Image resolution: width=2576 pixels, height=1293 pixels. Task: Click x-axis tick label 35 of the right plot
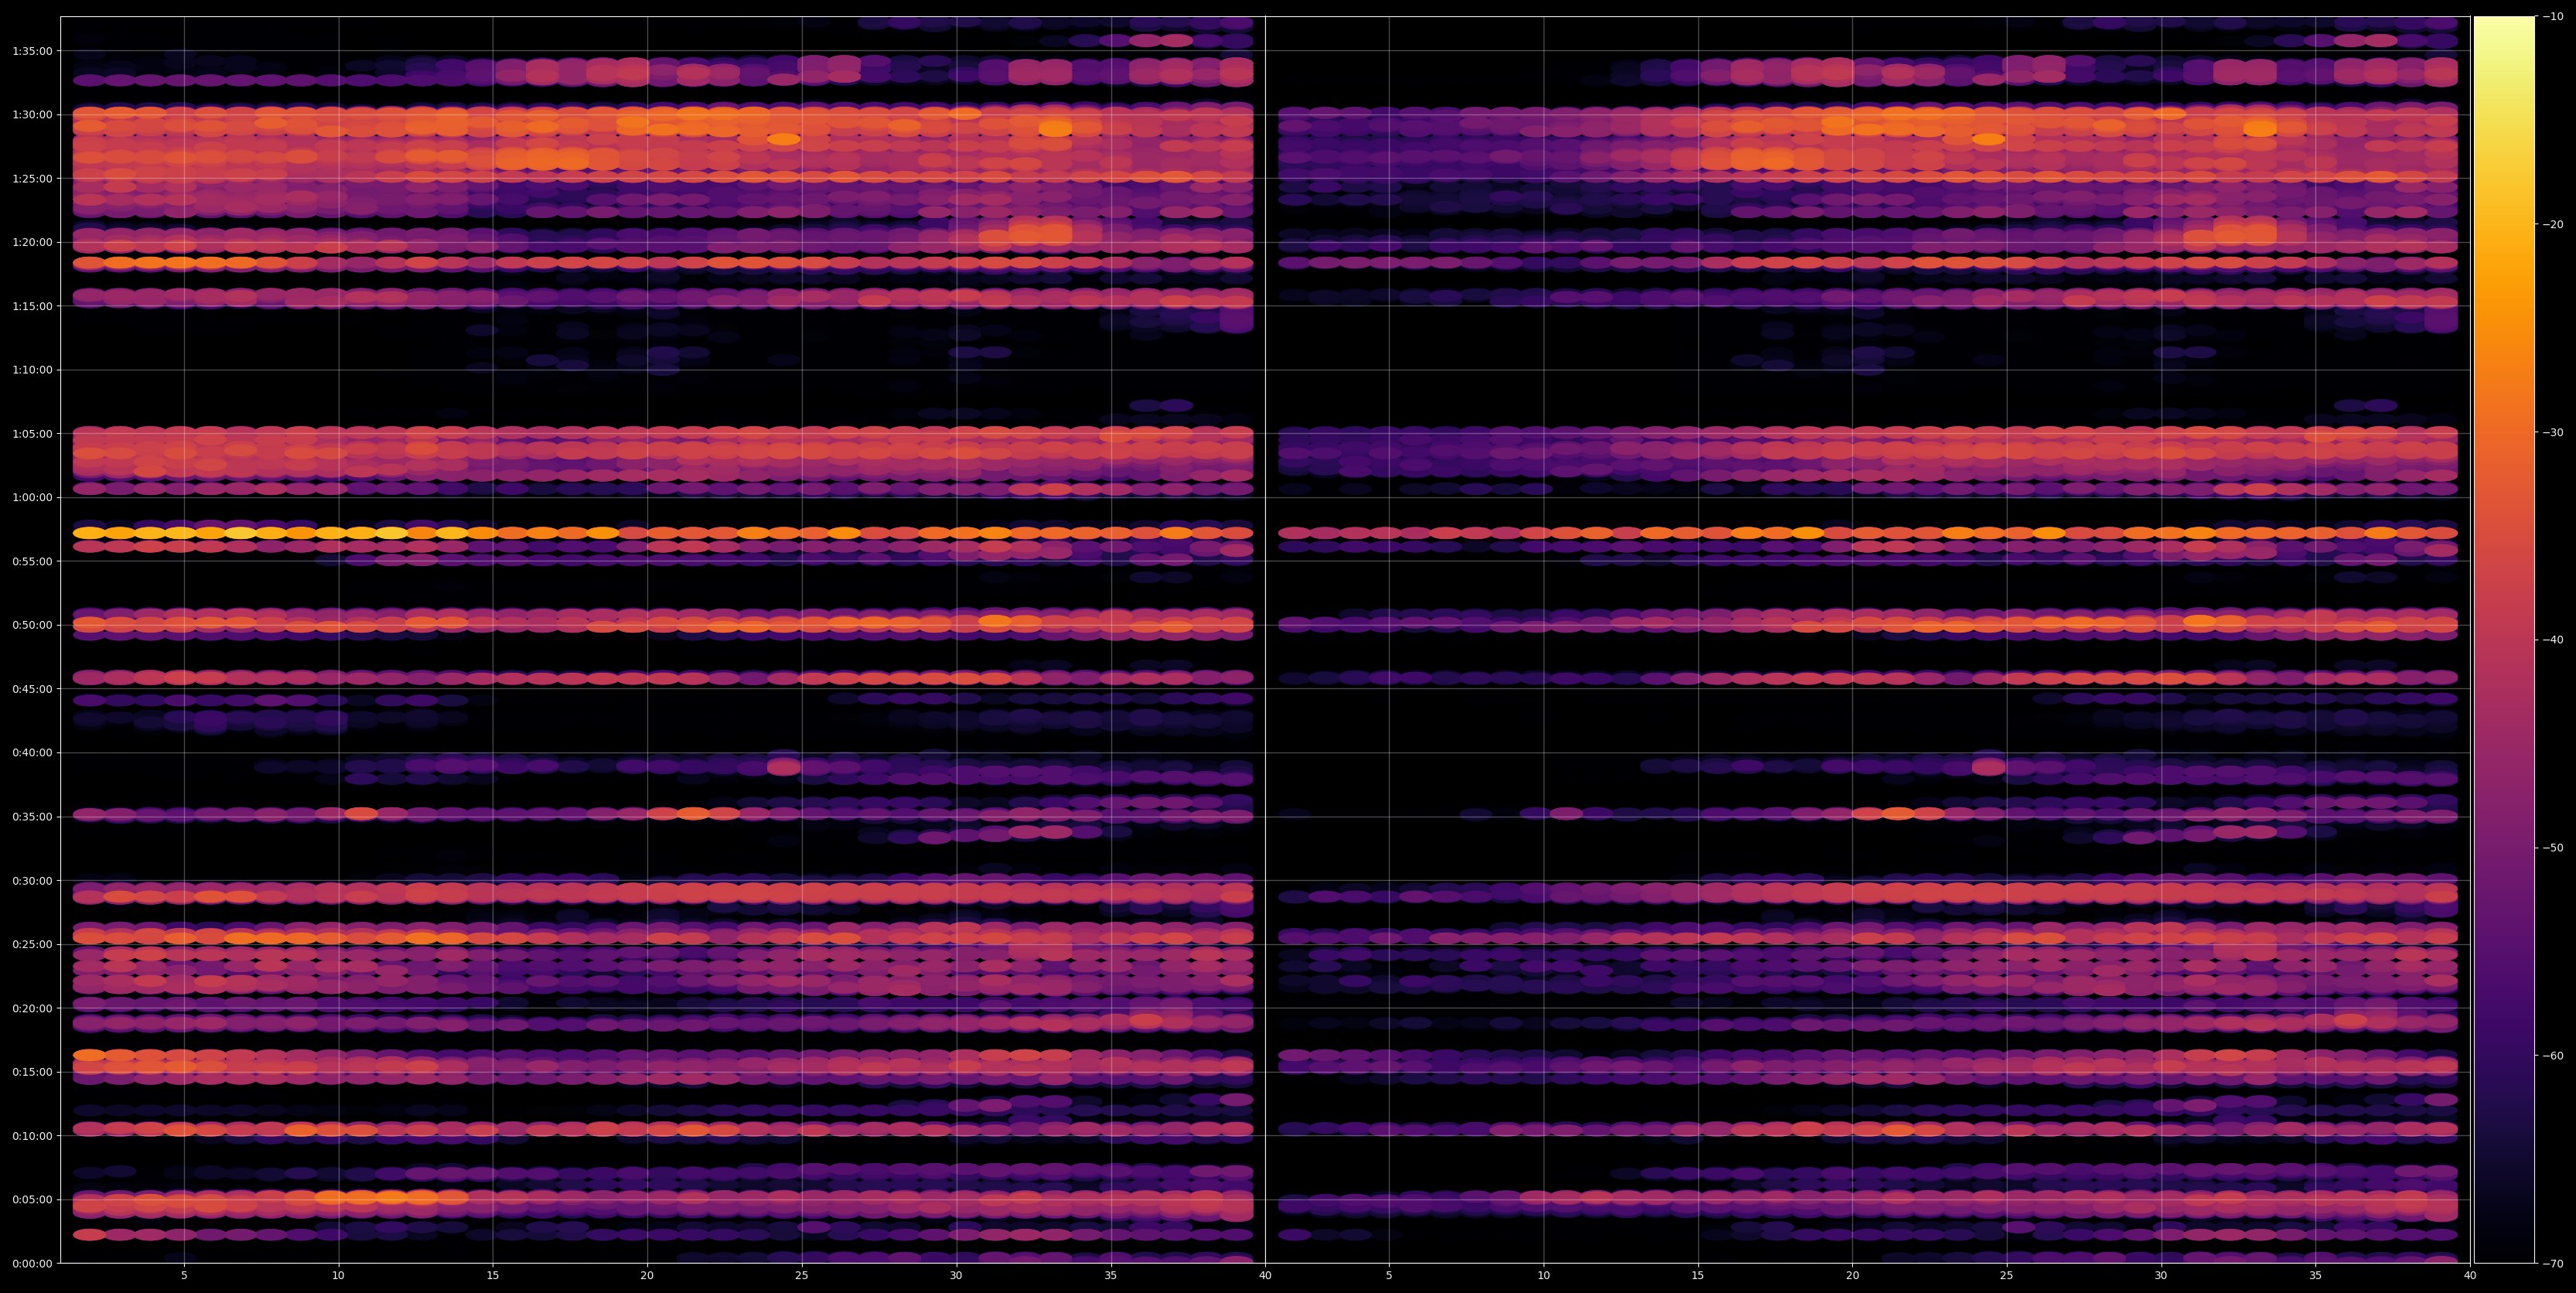[2316, 1276]
